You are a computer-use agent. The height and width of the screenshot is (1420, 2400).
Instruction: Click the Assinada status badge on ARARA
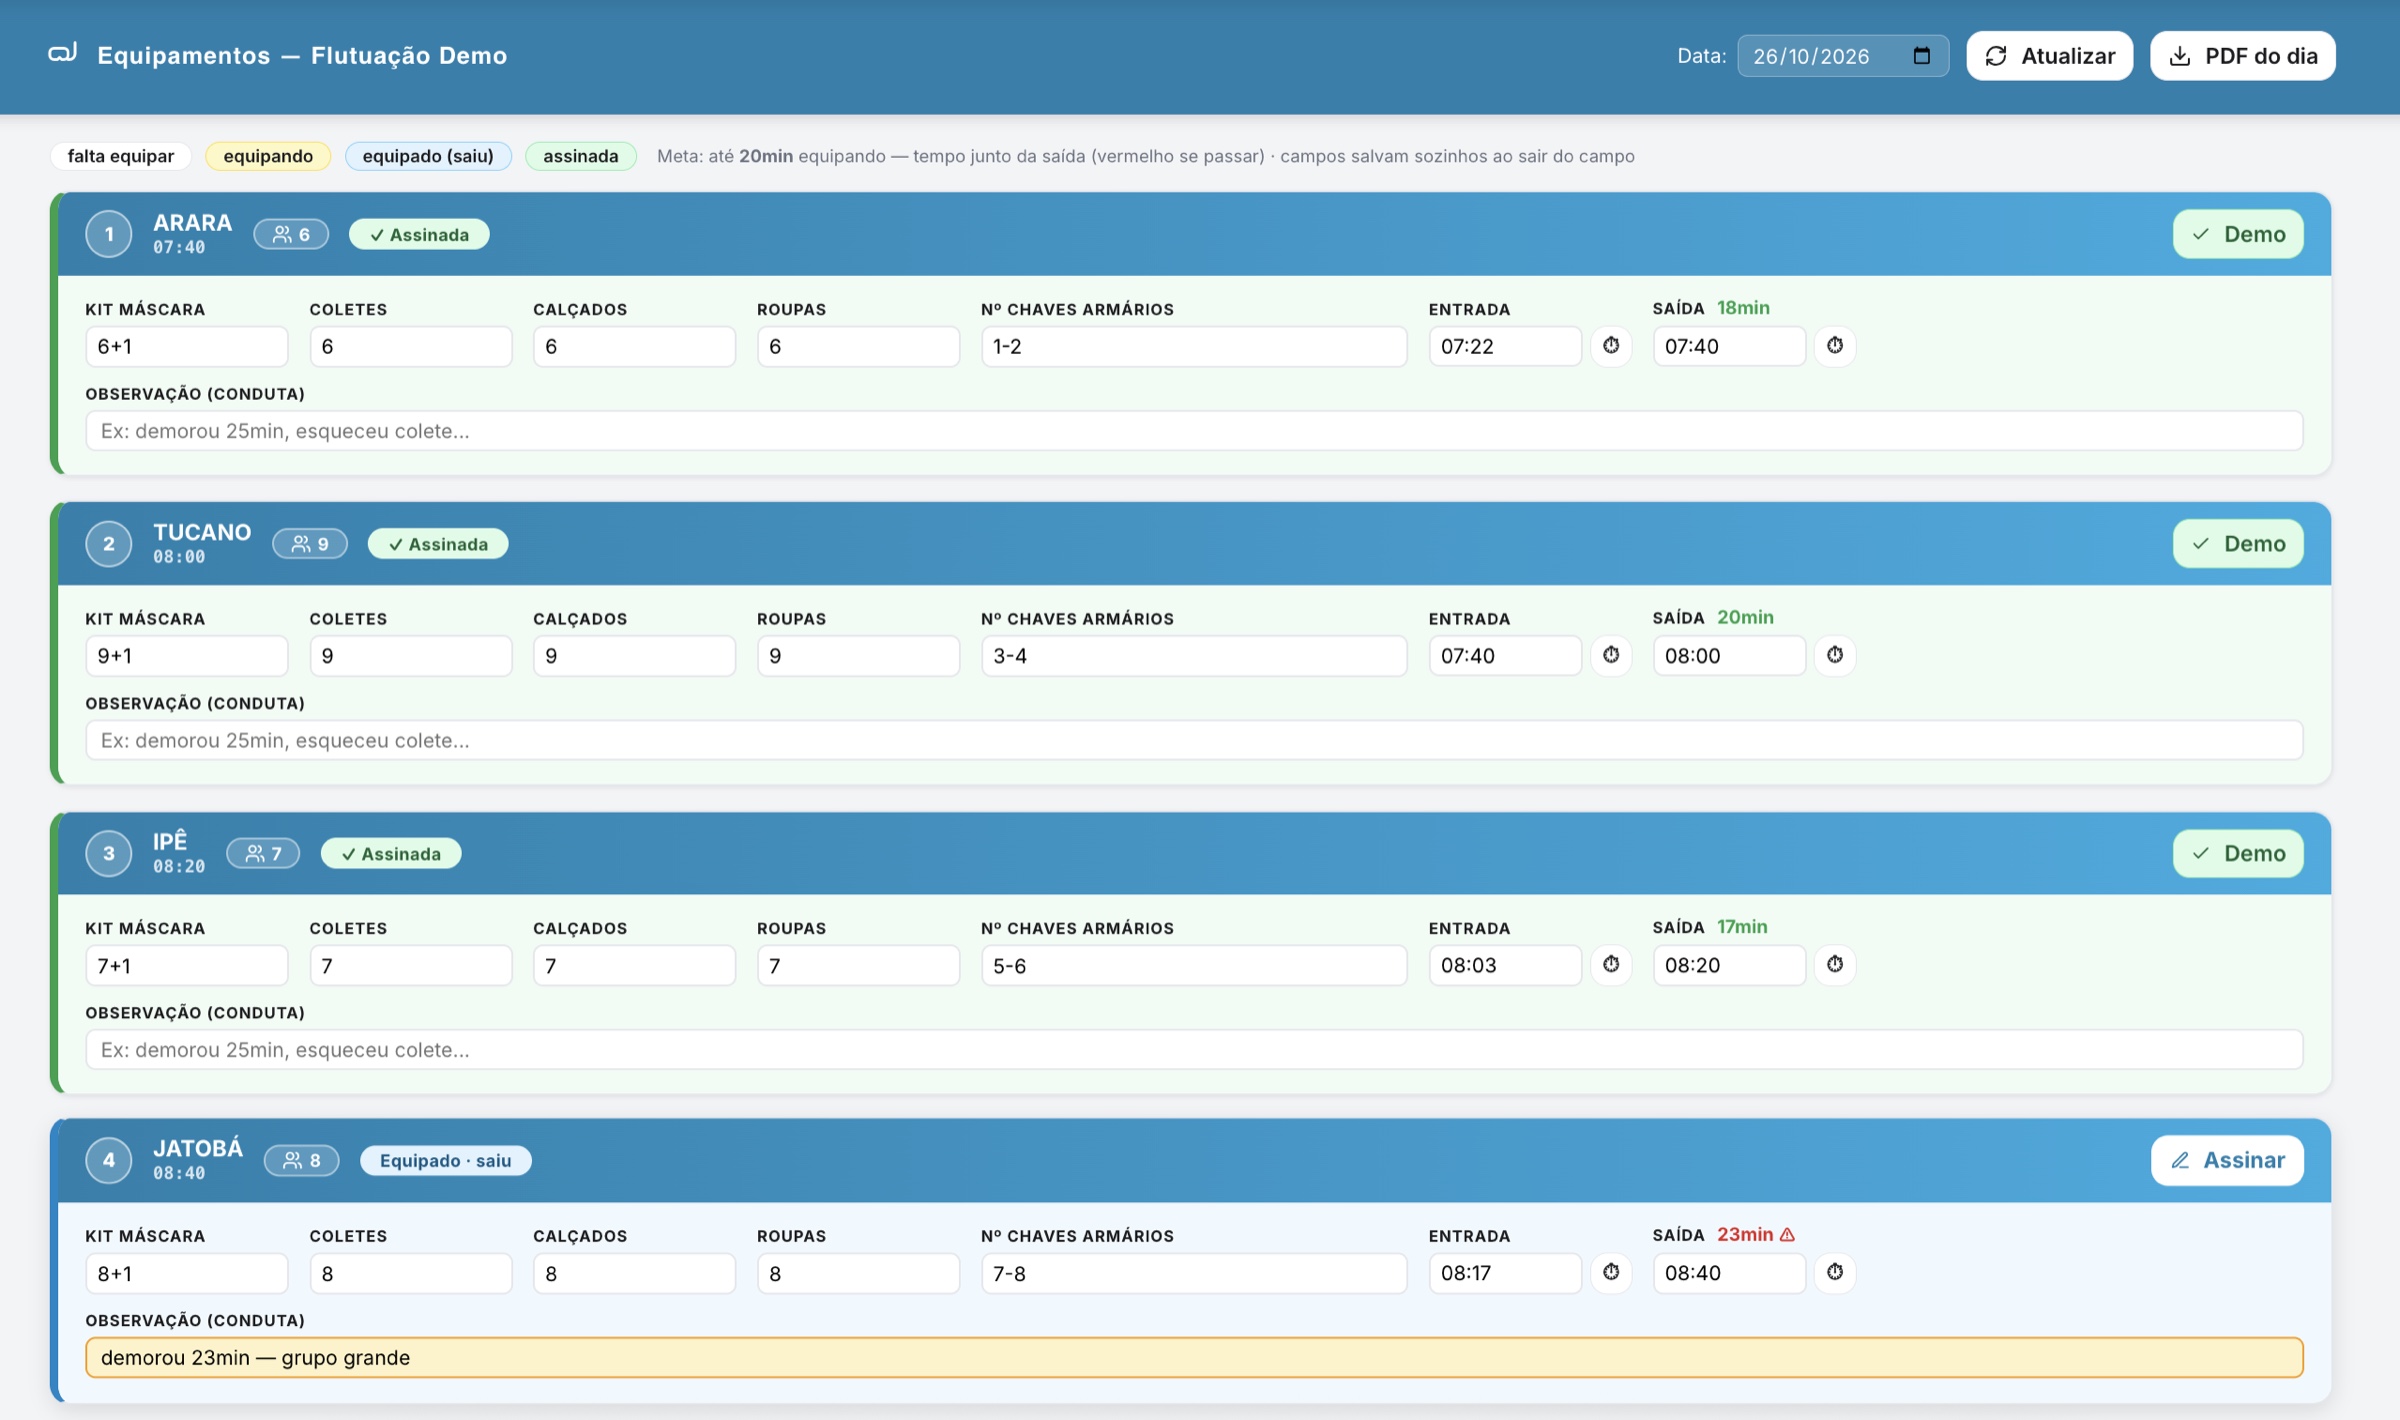419,234
